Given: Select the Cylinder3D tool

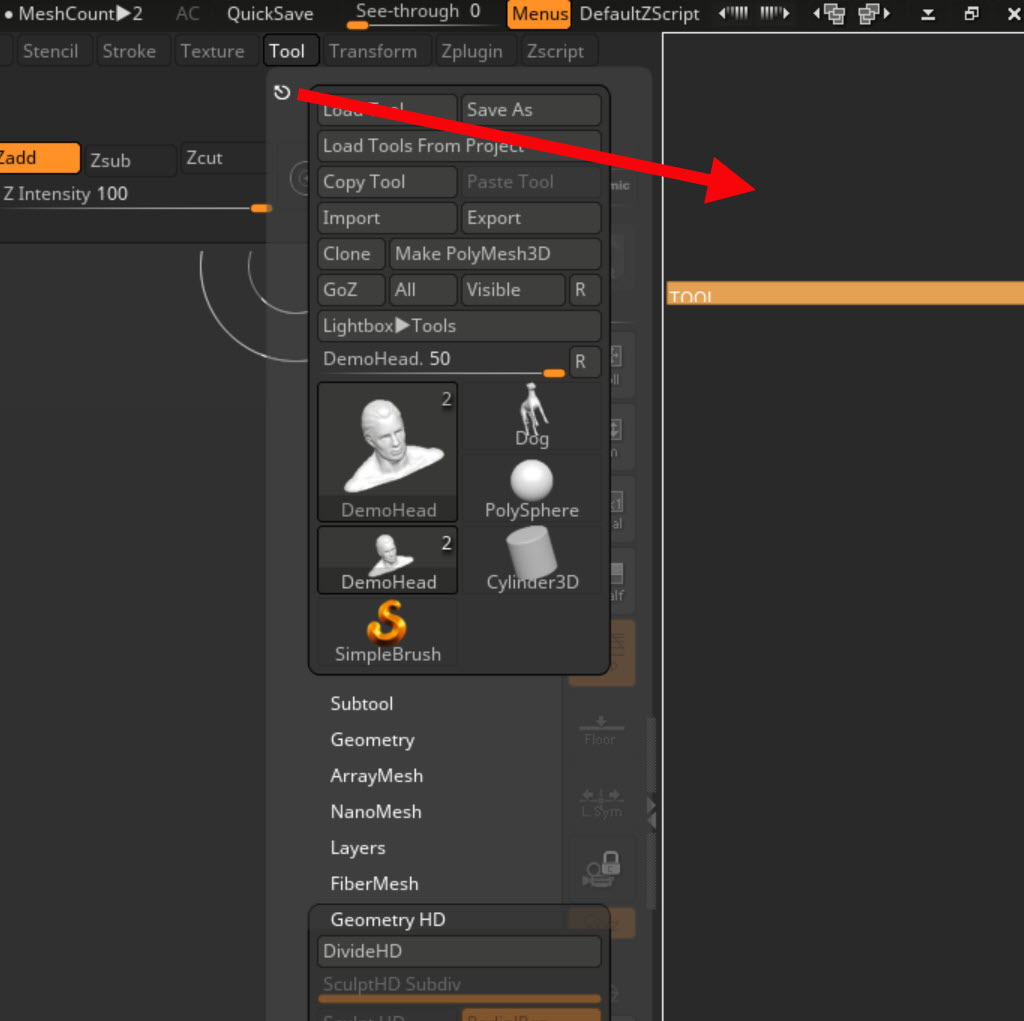Looking at the screenshot, I should coord(532,560).
